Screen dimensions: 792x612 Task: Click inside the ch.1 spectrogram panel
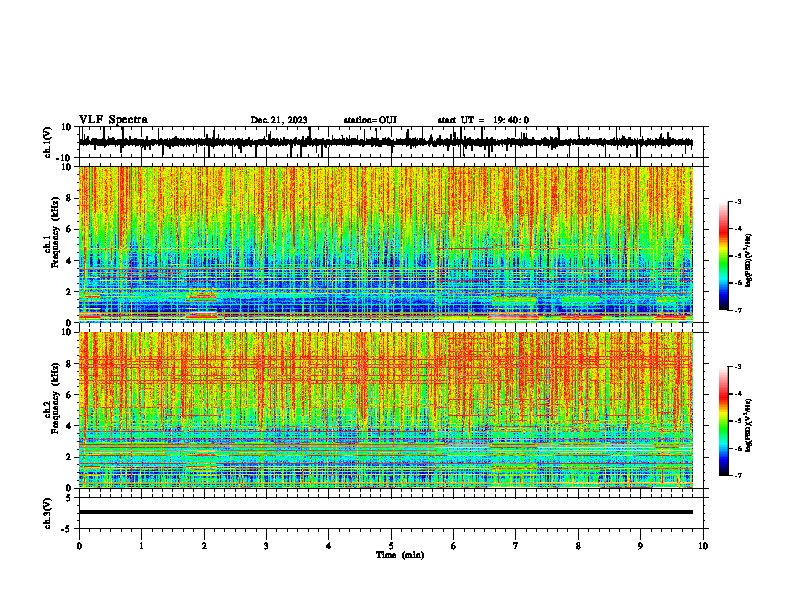tap(385, 244)
